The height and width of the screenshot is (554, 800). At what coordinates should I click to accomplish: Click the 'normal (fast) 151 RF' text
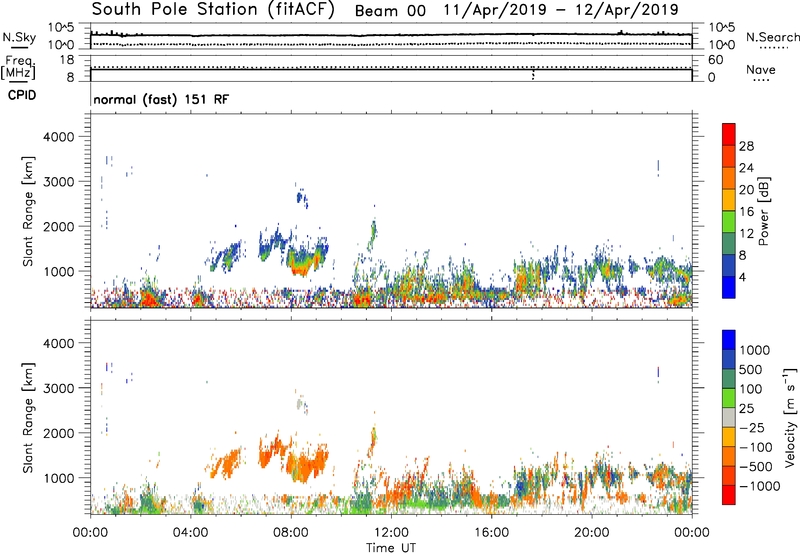[161, 99]
